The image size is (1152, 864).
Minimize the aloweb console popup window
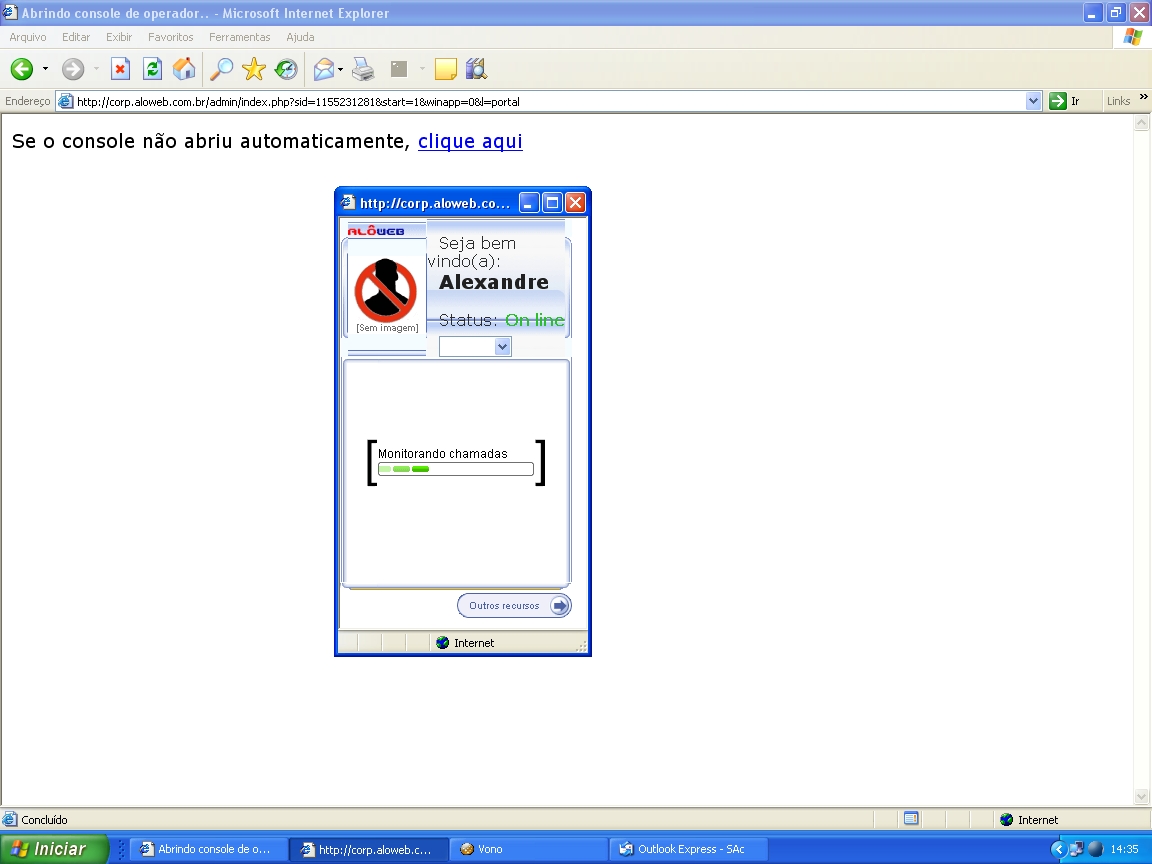pyautogui.click(x=529, y=203)
